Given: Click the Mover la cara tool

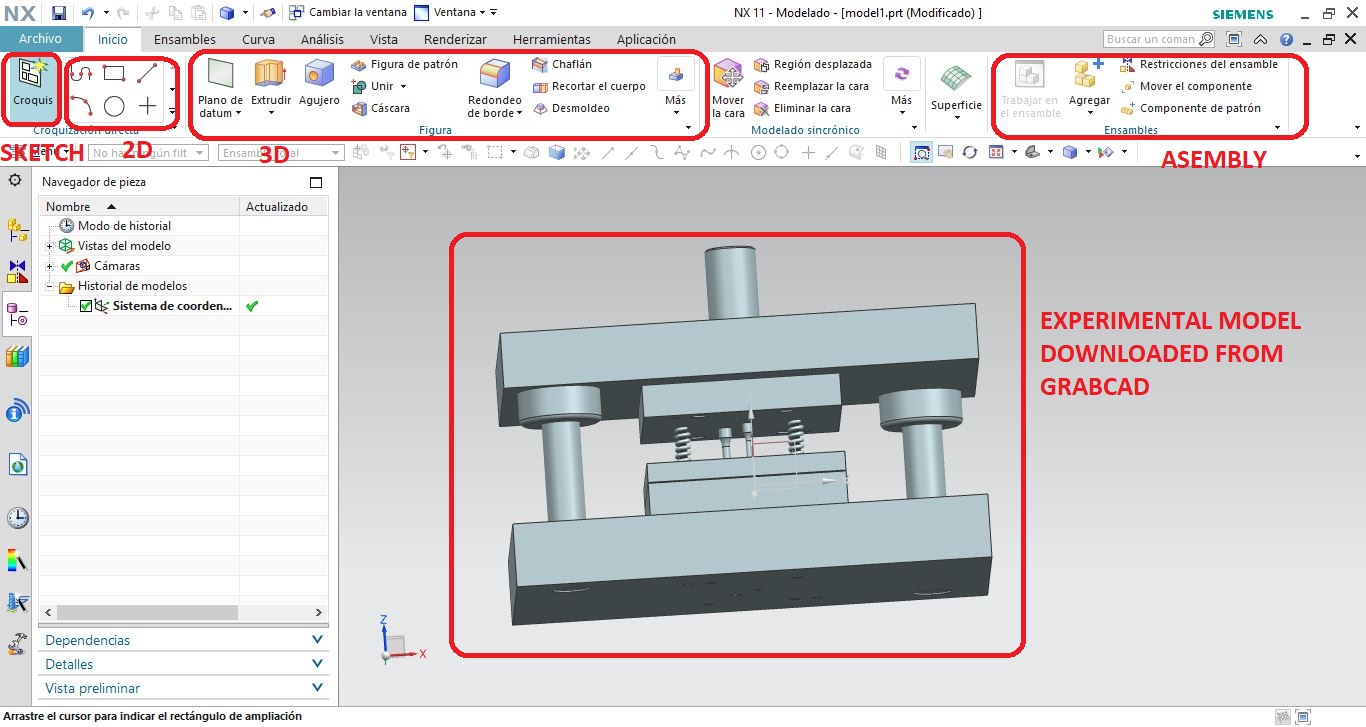Looking at the screenshot, I should point(728,88).
